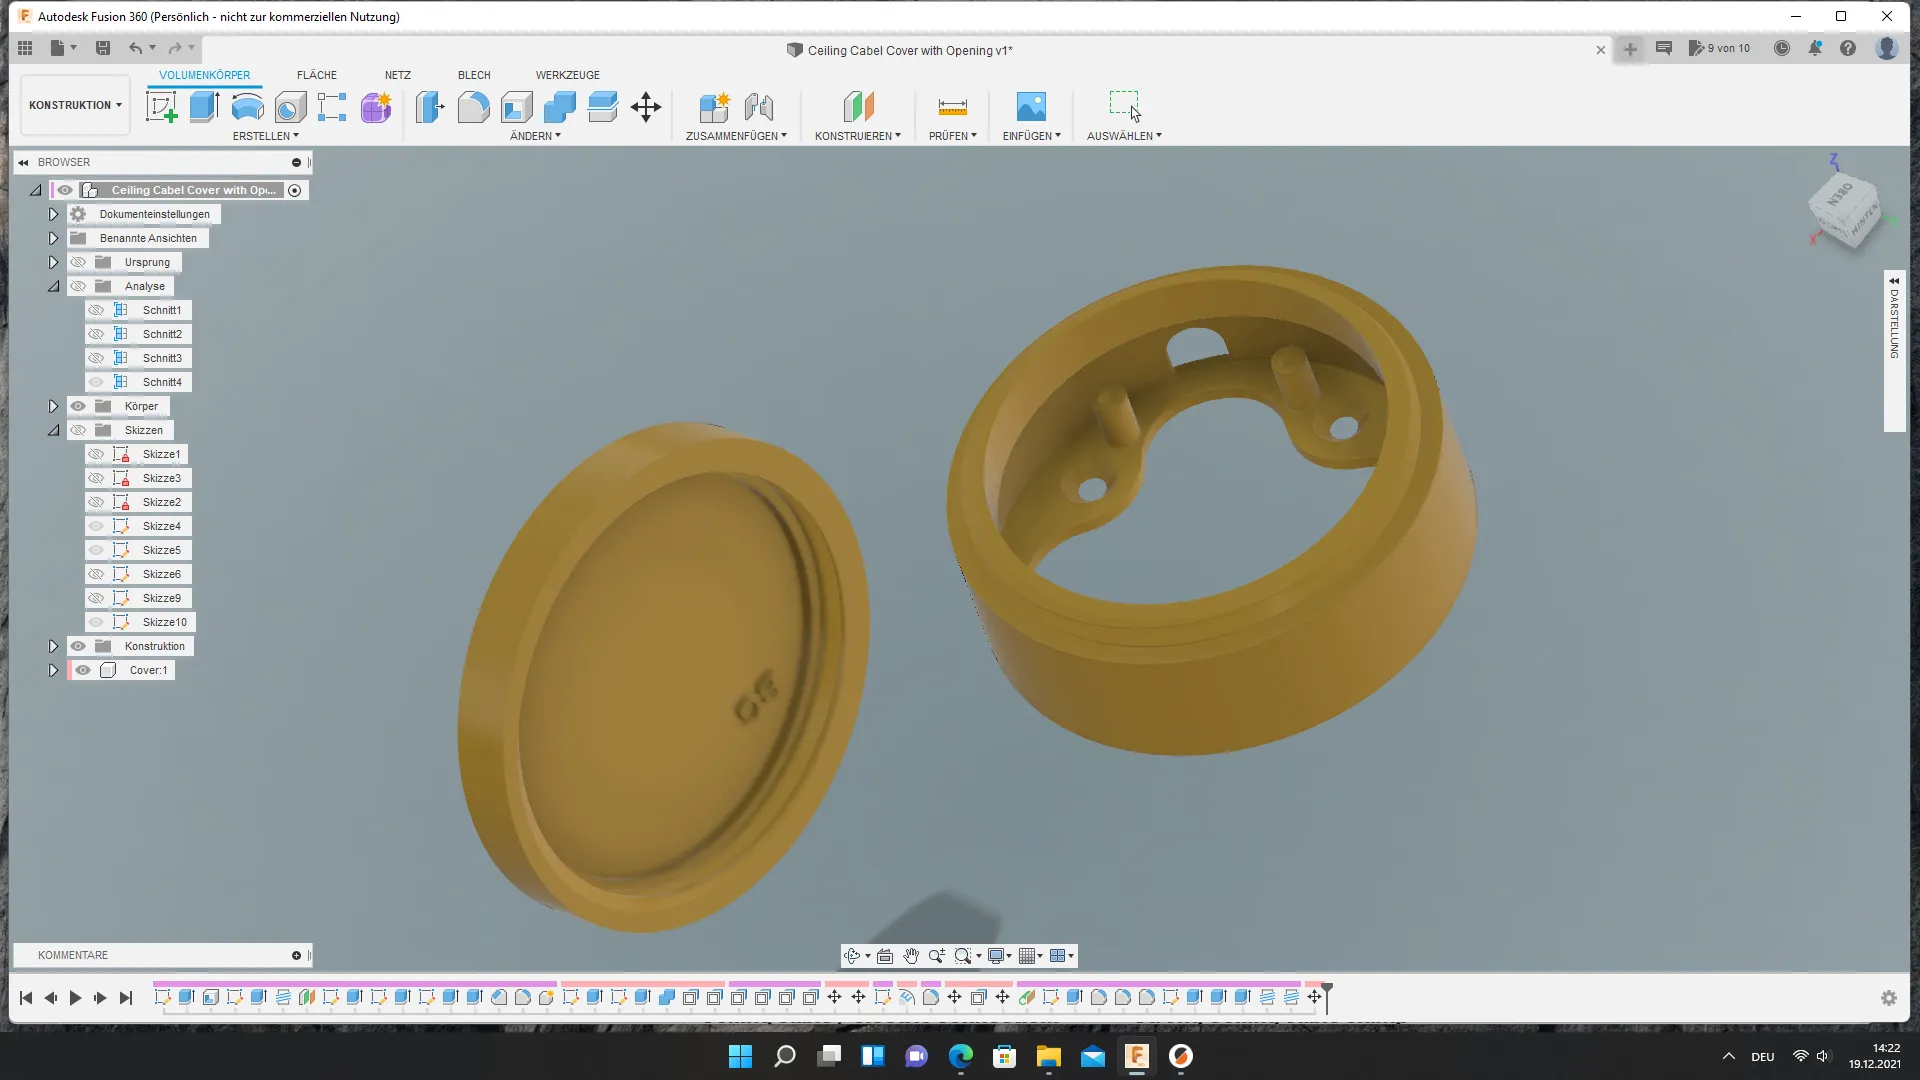Show the Skizze4 sketch via eye icon
Viewport: 1920px width, 1080px height.
[96, 526]
